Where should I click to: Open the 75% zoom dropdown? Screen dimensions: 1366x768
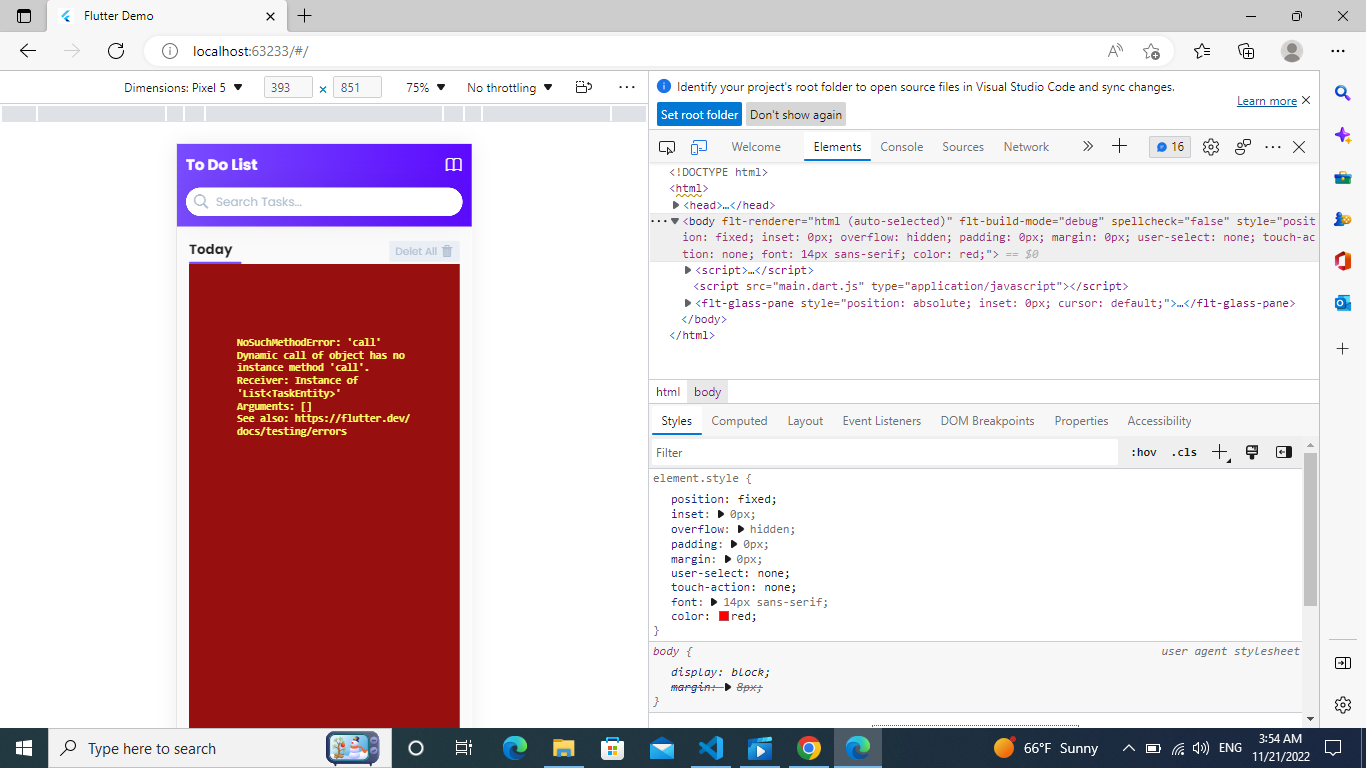tap(426, 87)
